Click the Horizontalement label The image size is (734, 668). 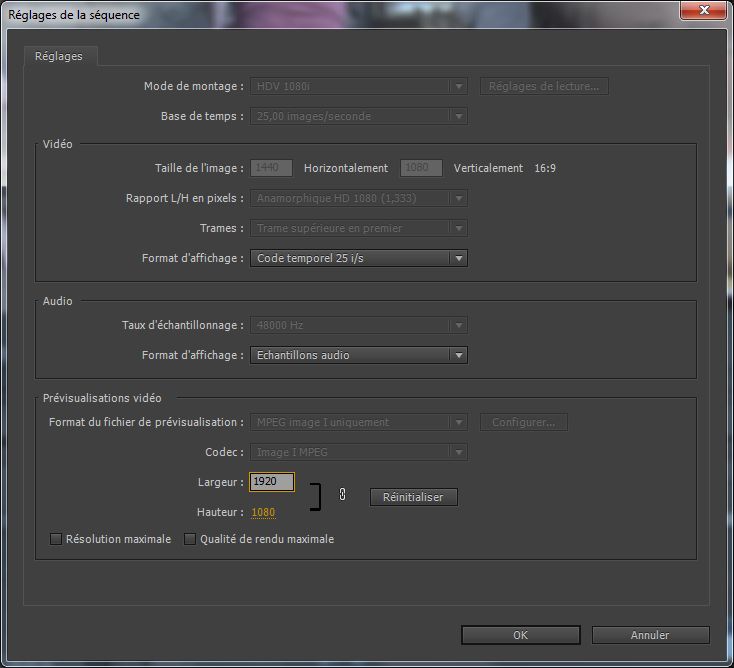pos(346,168)
